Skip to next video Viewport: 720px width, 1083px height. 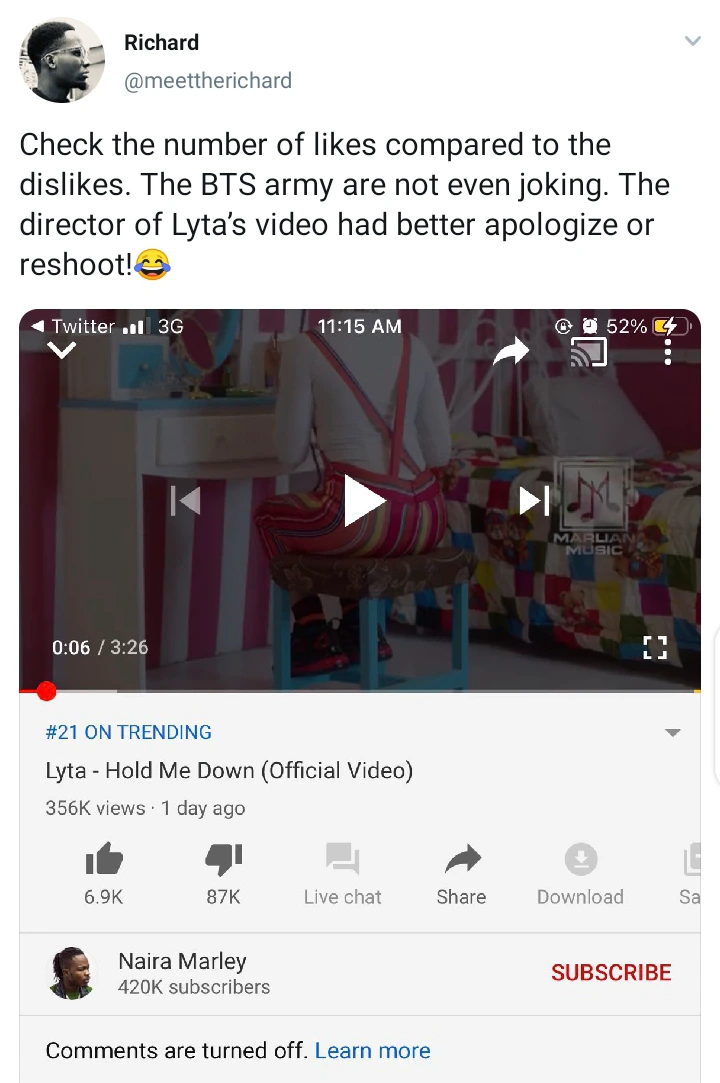coord(534,500)
